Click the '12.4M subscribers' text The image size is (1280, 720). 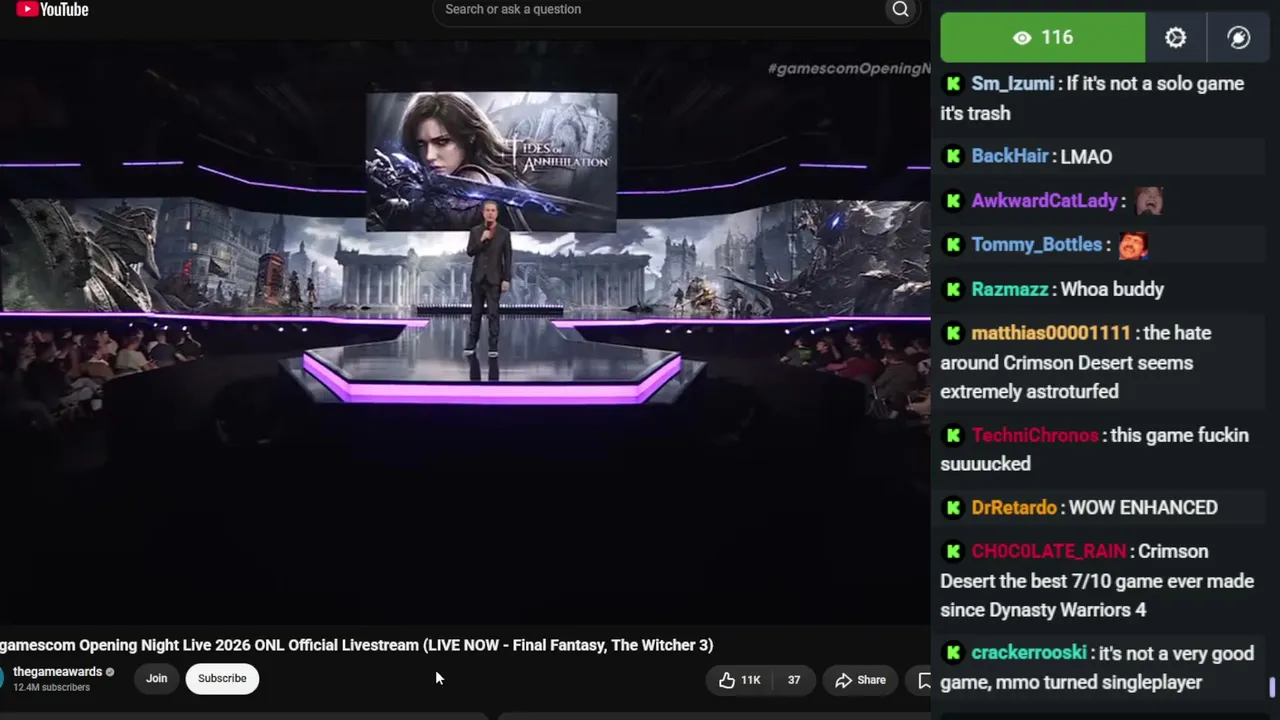pyautogui.click(x=52, y=688)
